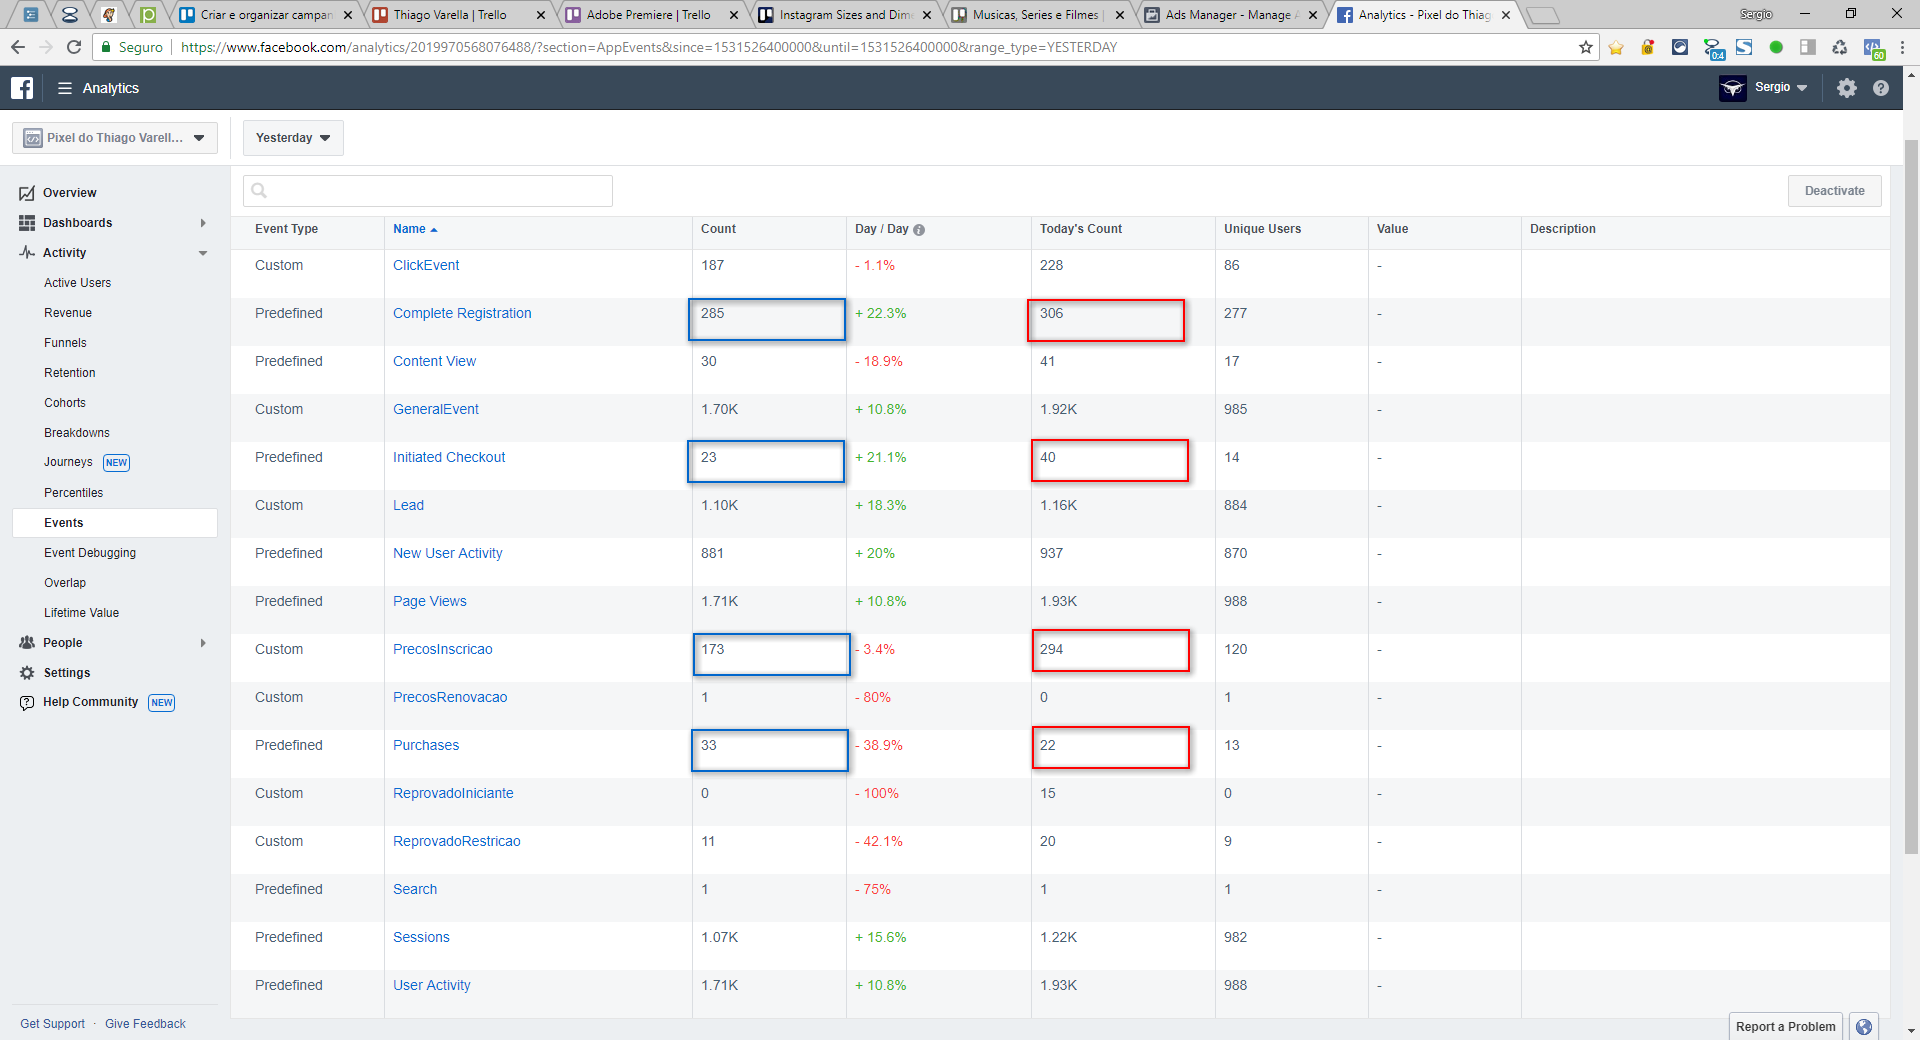Switch to the Ads Manager tab
This screenshot has width=1920, height=1040.
tap(1230, 15)
